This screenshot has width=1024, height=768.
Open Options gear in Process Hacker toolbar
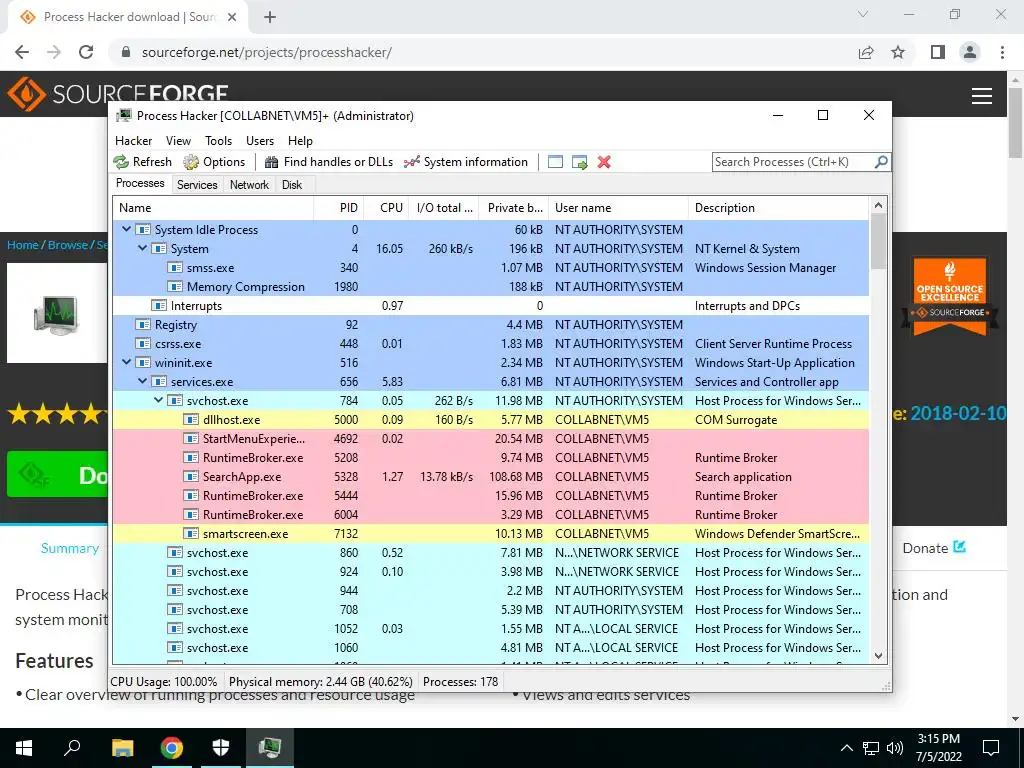coord(191,162)
